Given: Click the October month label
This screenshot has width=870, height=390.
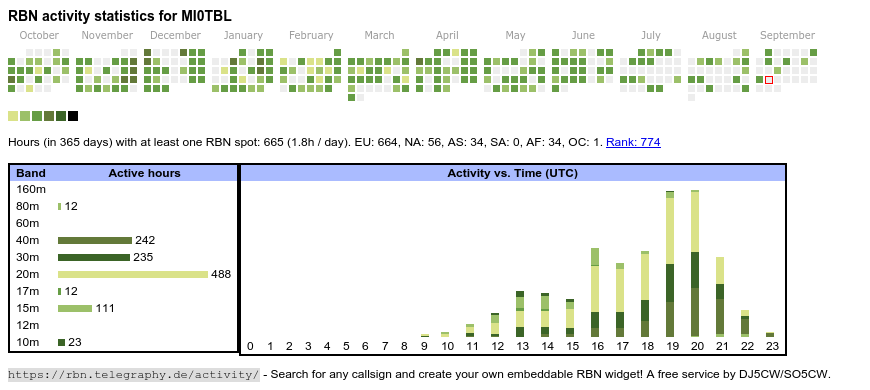Looking at the screenshot, I should point(39,36).
